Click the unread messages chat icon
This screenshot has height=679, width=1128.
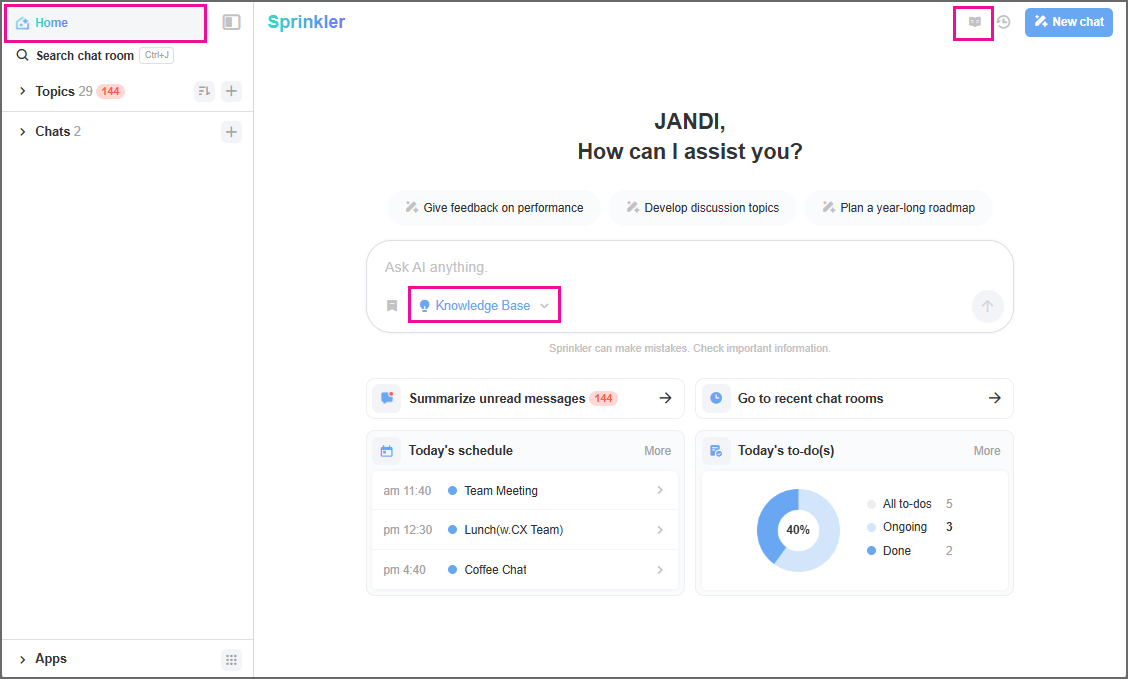point(387,398)
